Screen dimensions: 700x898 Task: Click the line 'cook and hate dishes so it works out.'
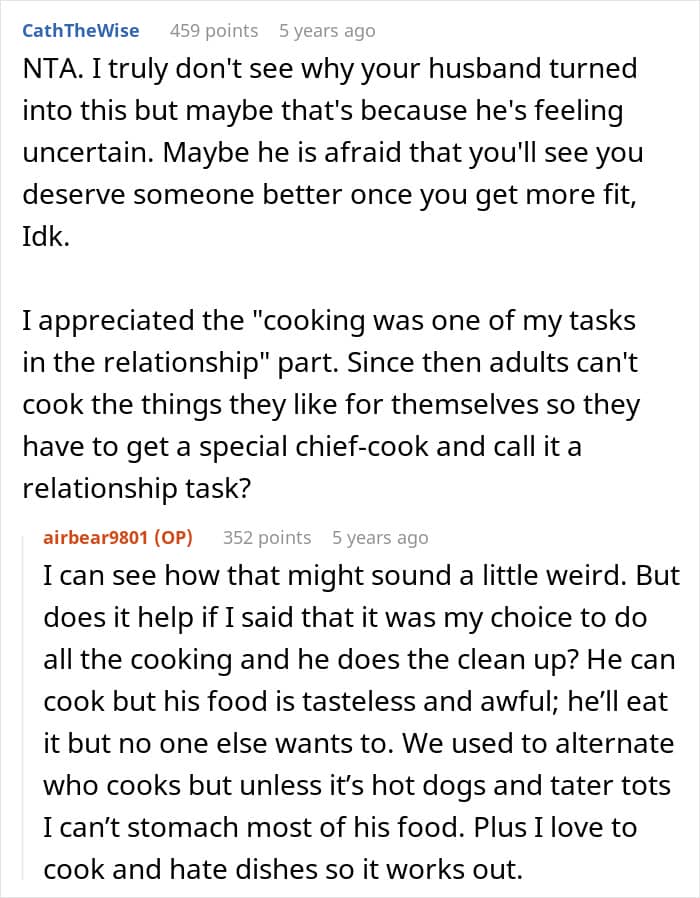282,869
